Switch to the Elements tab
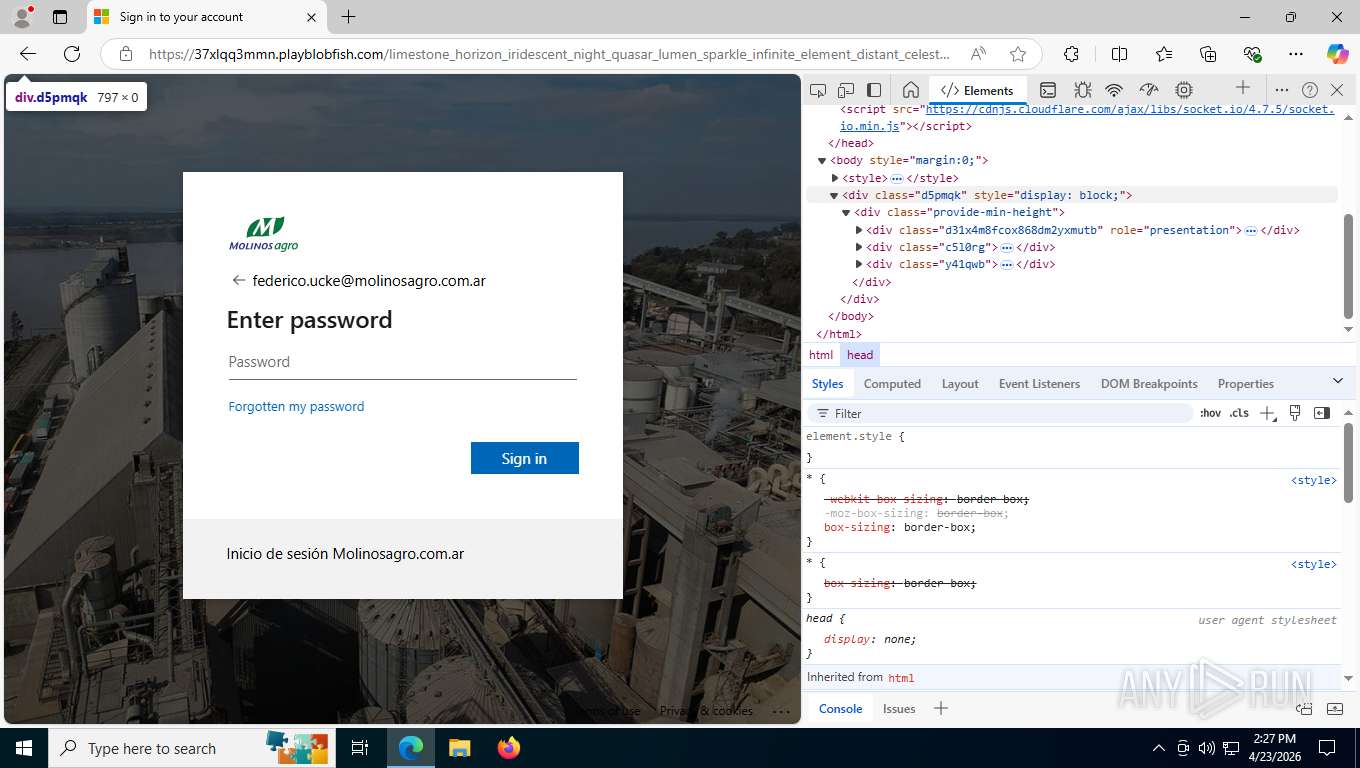1360x768 pixels. pyautogui.click(x=978, y=90)
